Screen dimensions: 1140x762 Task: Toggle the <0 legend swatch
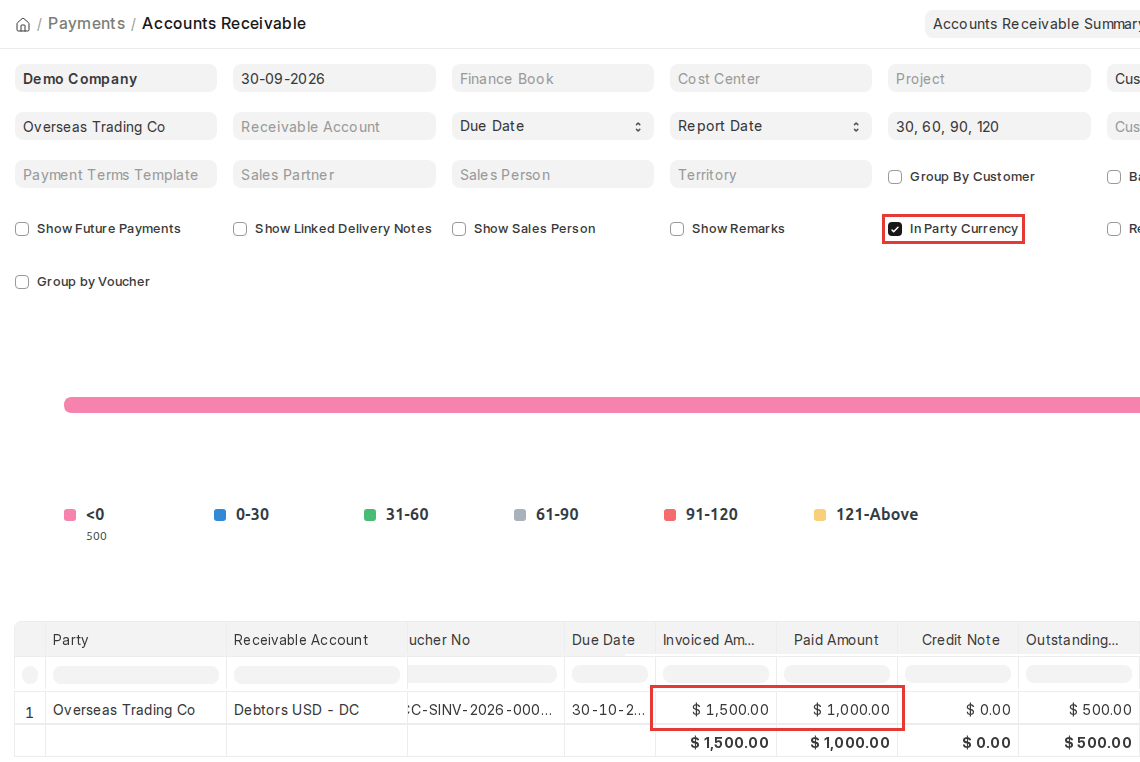coord(70,515)
